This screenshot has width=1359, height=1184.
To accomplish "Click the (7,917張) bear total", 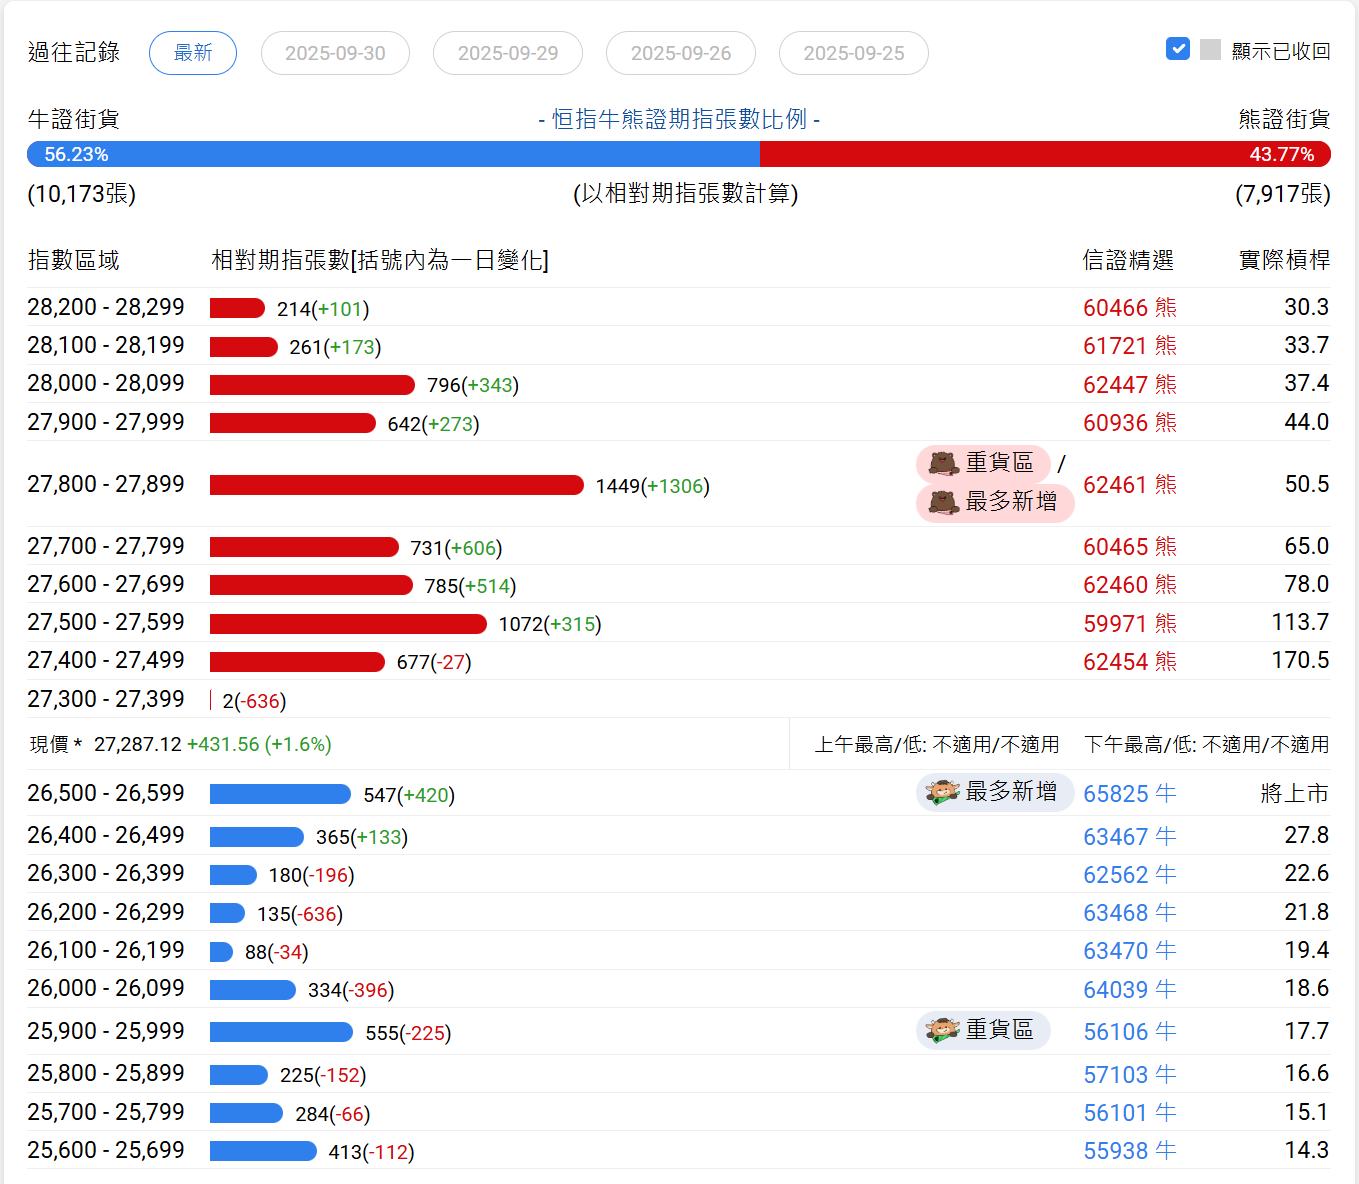I will [1283, 194].
